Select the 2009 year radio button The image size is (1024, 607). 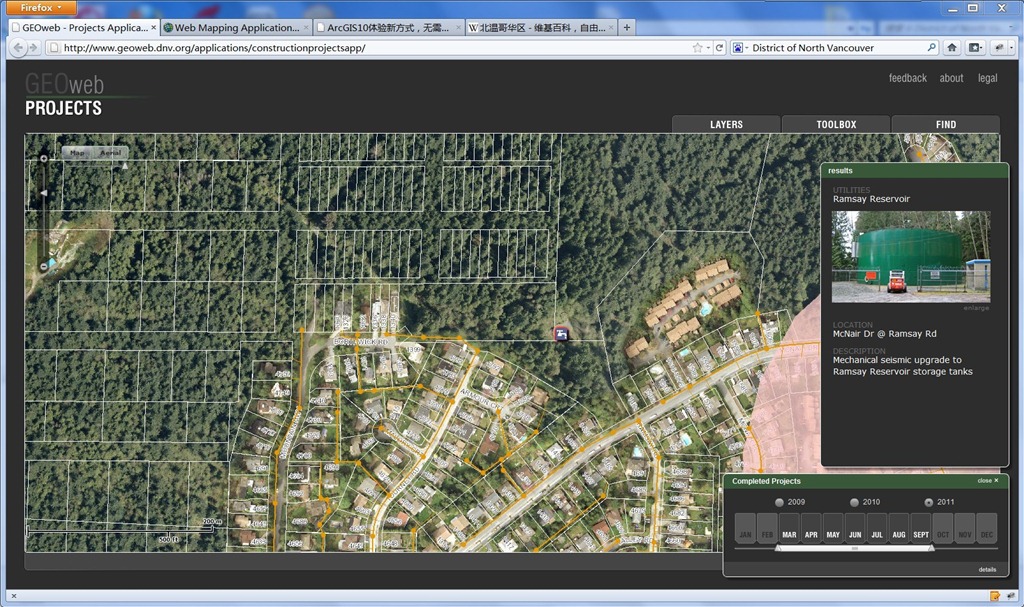(x=780, y=502)
